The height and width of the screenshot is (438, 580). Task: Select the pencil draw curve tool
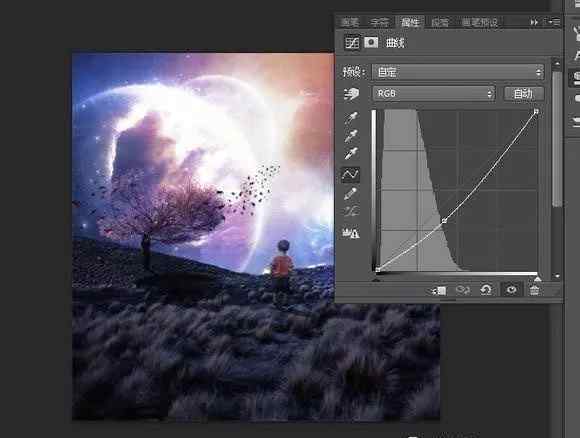350,194
